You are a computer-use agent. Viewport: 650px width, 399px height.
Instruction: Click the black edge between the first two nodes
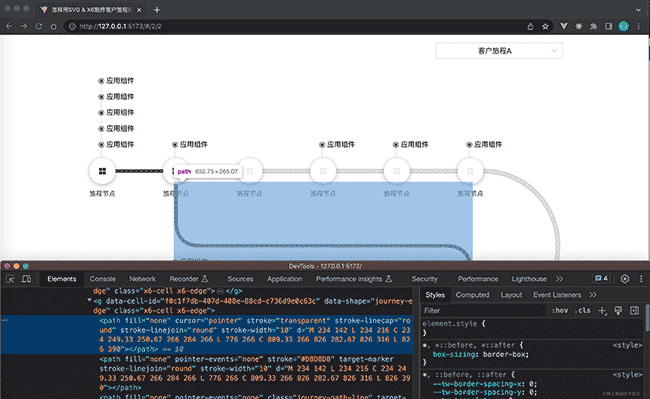139,171
